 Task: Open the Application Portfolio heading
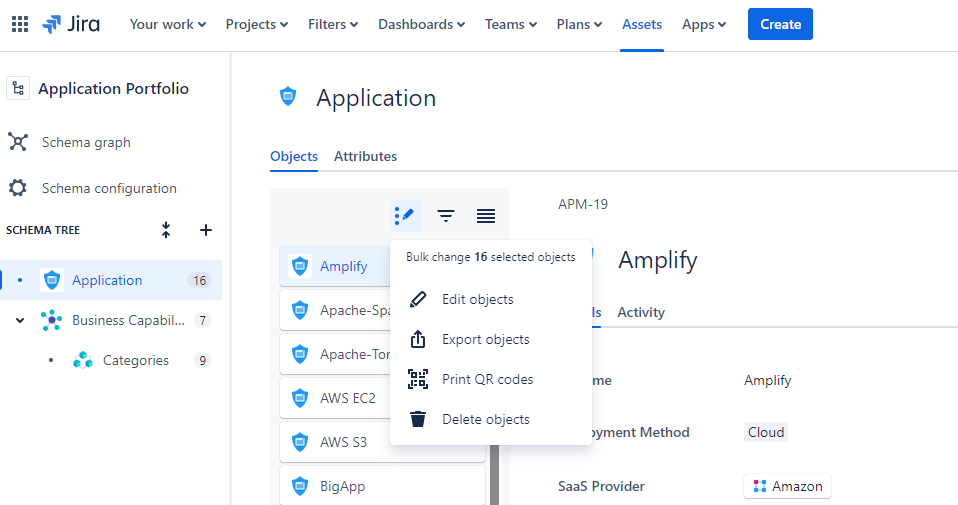[113, 89]
